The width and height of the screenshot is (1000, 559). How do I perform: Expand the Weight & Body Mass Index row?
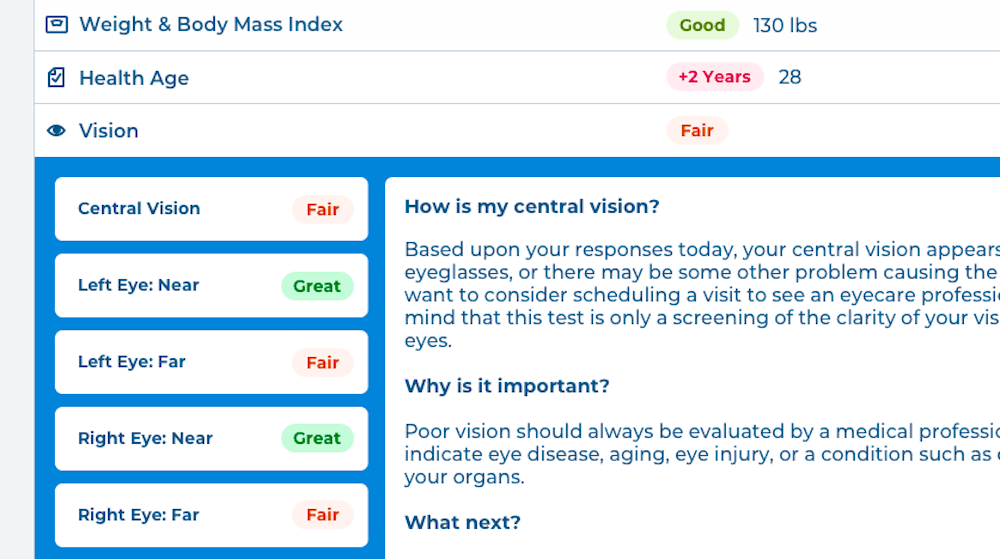(517, 25)
